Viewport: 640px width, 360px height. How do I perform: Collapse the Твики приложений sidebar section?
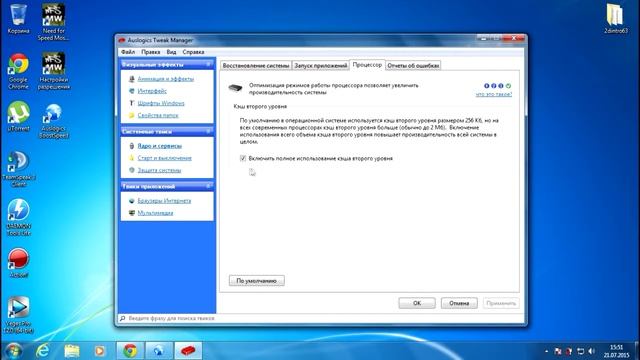pos(209,186)
